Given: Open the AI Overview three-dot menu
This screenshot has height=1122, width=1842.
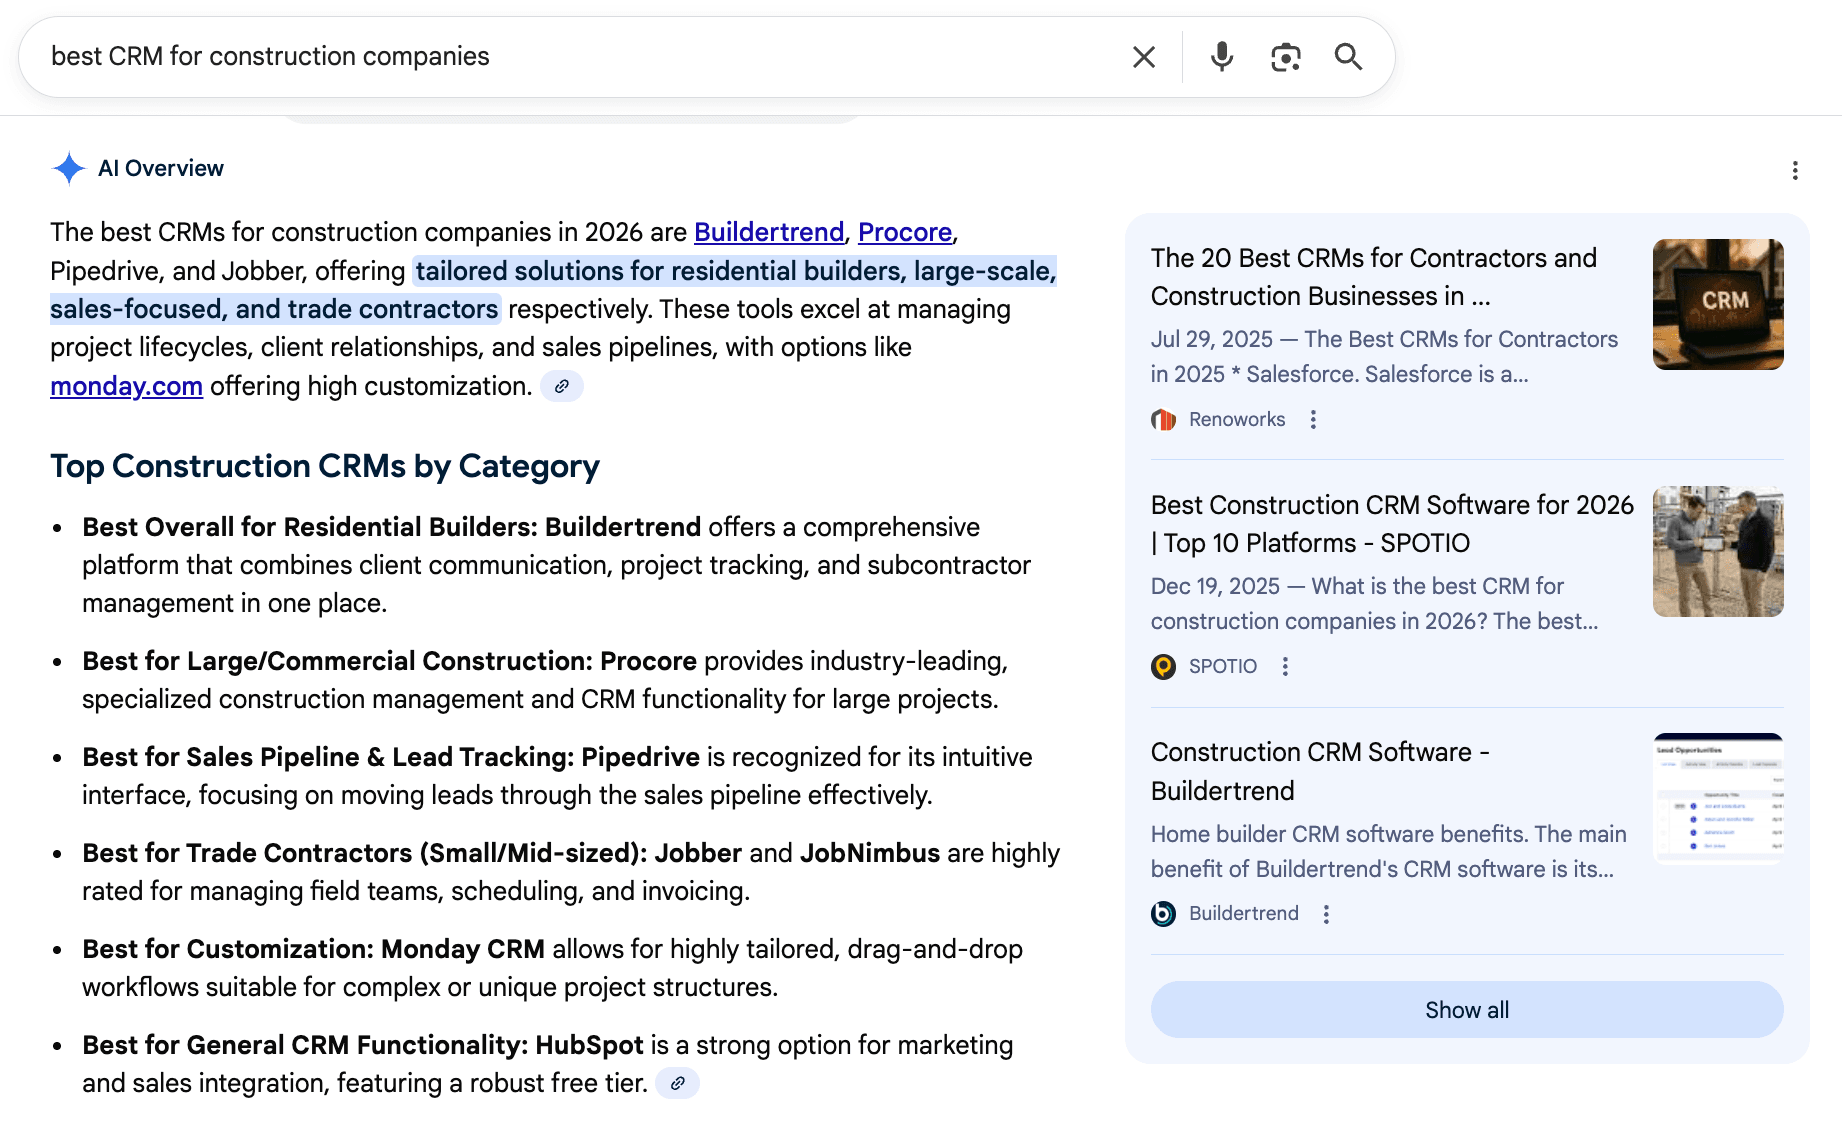Looking at the screenshot, I should [1794, 171].
